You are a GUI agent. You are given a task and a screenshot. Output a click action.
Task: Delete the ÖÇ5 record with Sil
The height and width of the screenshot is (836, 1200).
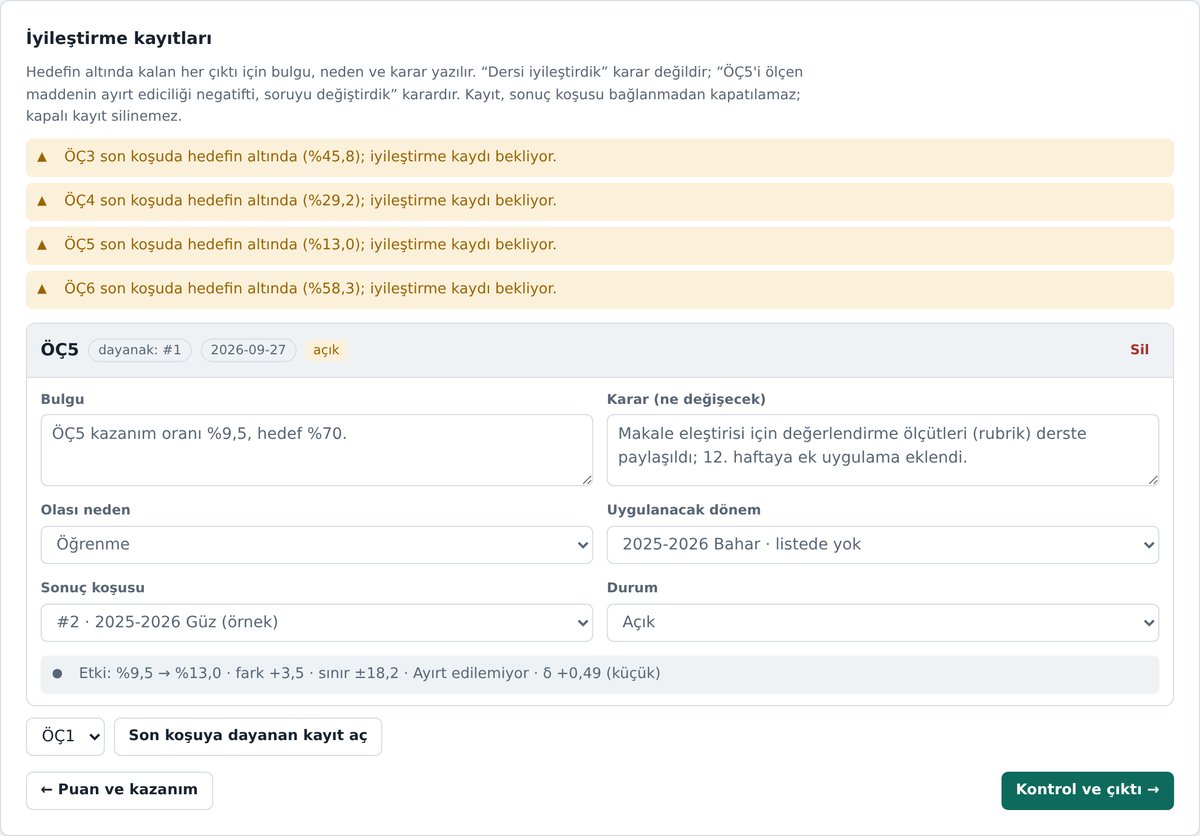point(1139,350)
